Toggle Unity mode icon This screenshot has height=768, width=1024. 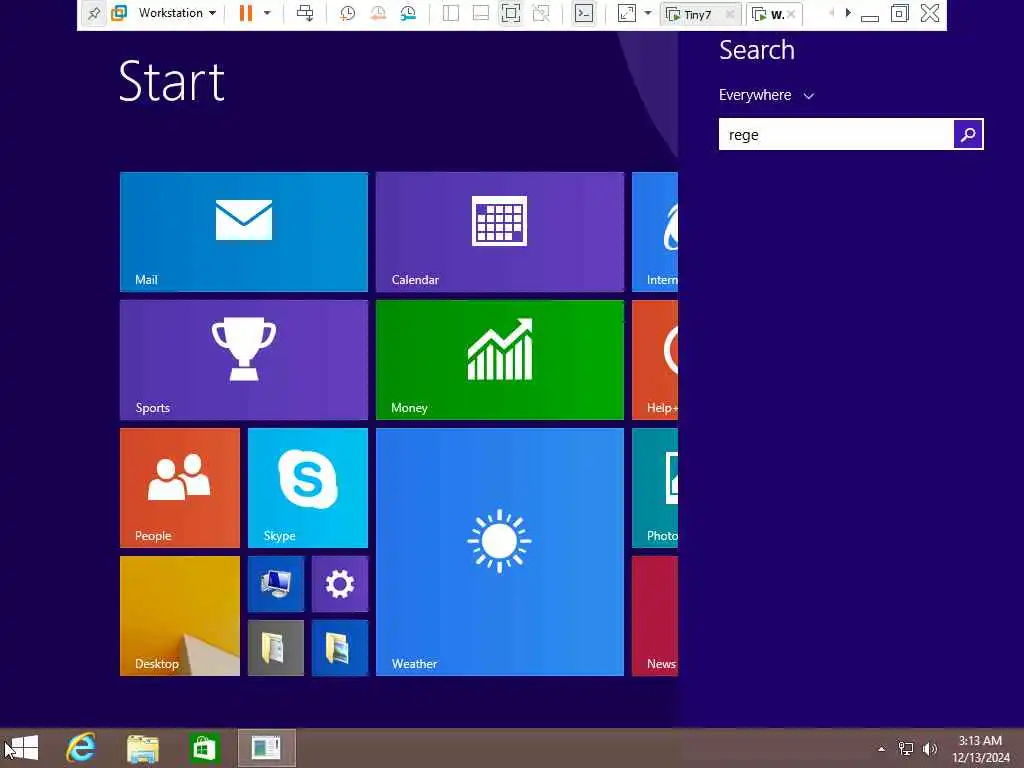click(x=541, y=13)
